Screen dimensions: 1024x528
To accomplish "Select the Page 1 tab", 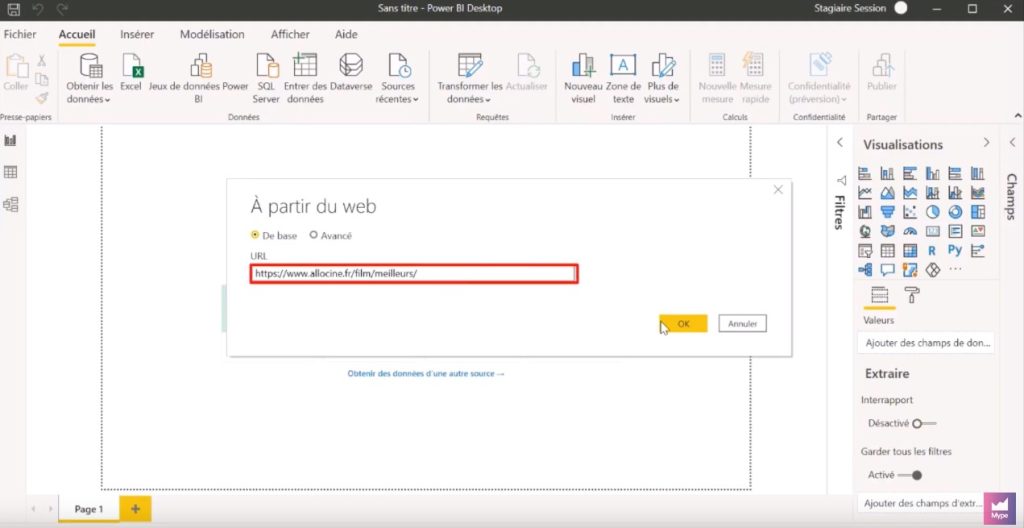I will pos(89,509).
